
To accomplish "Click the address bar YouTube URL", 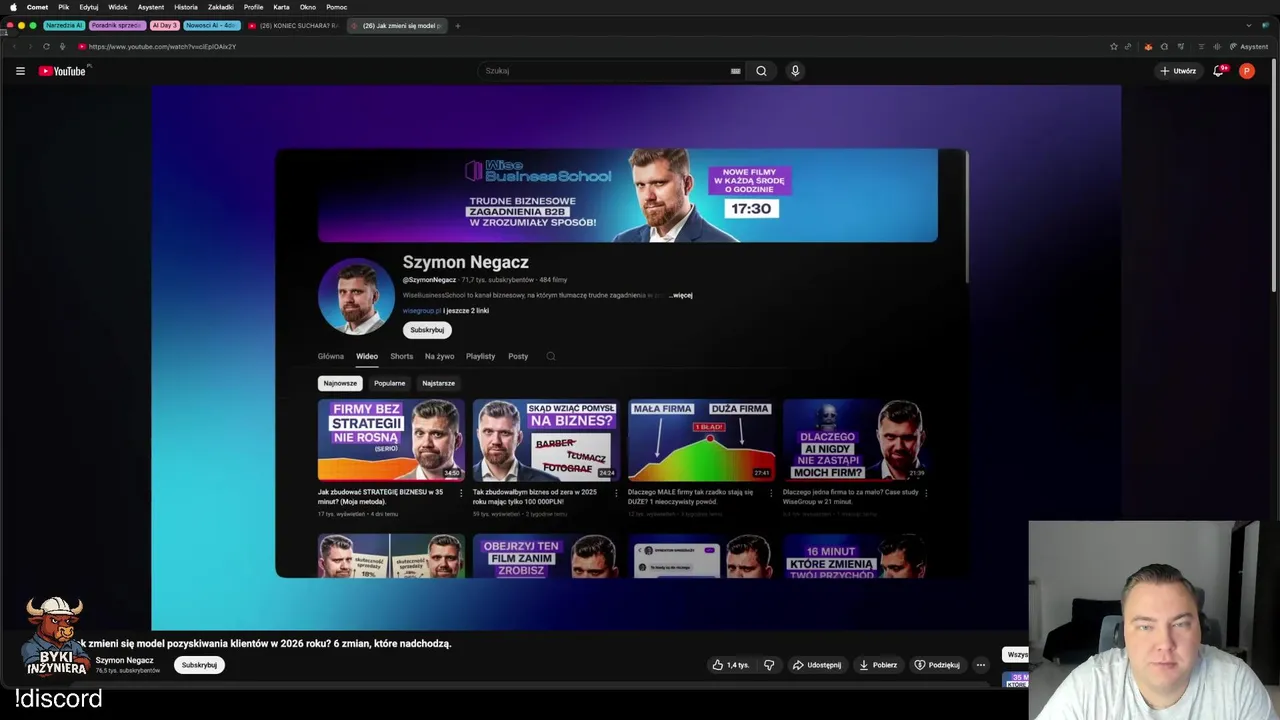I will (162, 46).
